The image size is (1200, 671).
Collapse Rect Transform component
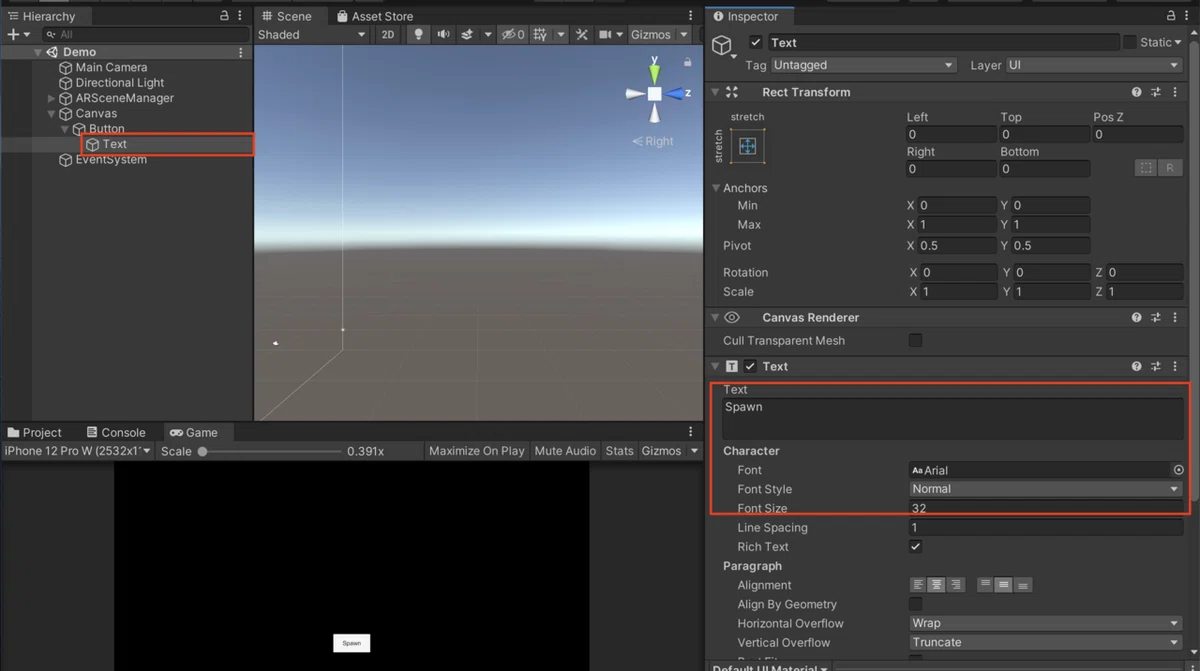pos(715,92)
